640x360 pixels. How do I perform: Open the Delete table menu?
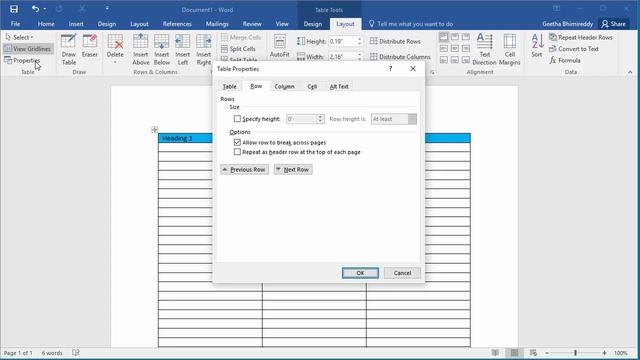click(115, 49)
